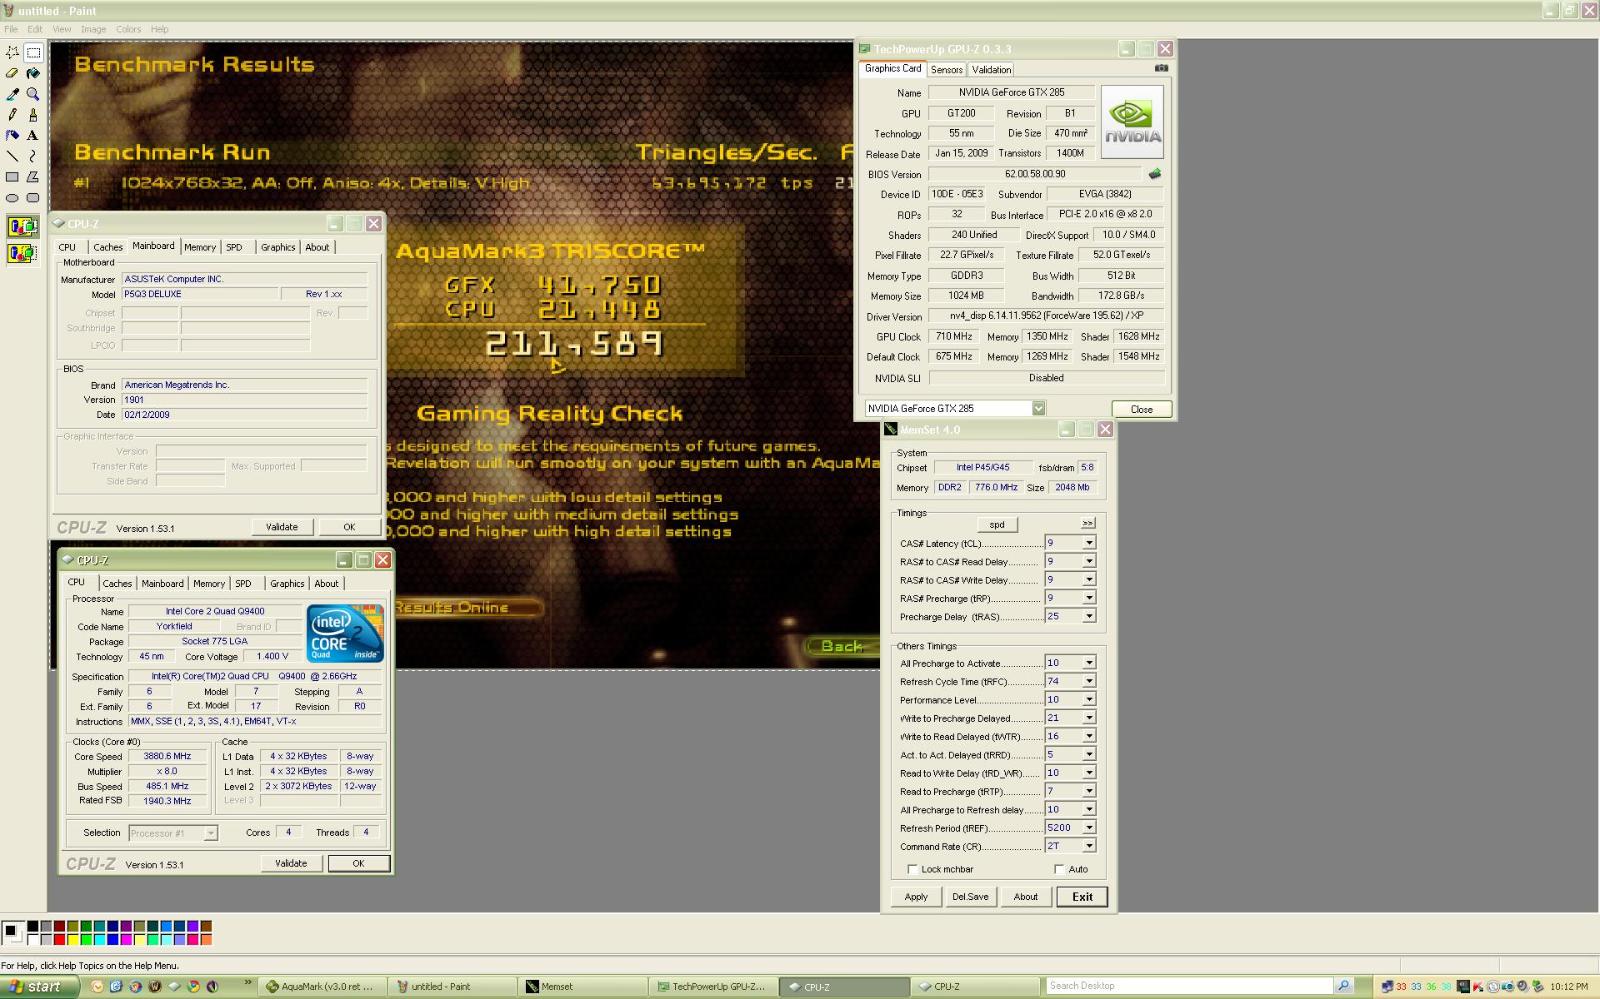Click the Close button in GPU-Z
Viewport: 1600px width, 999px height.
pyautogui.click(x=1141, y=409)
